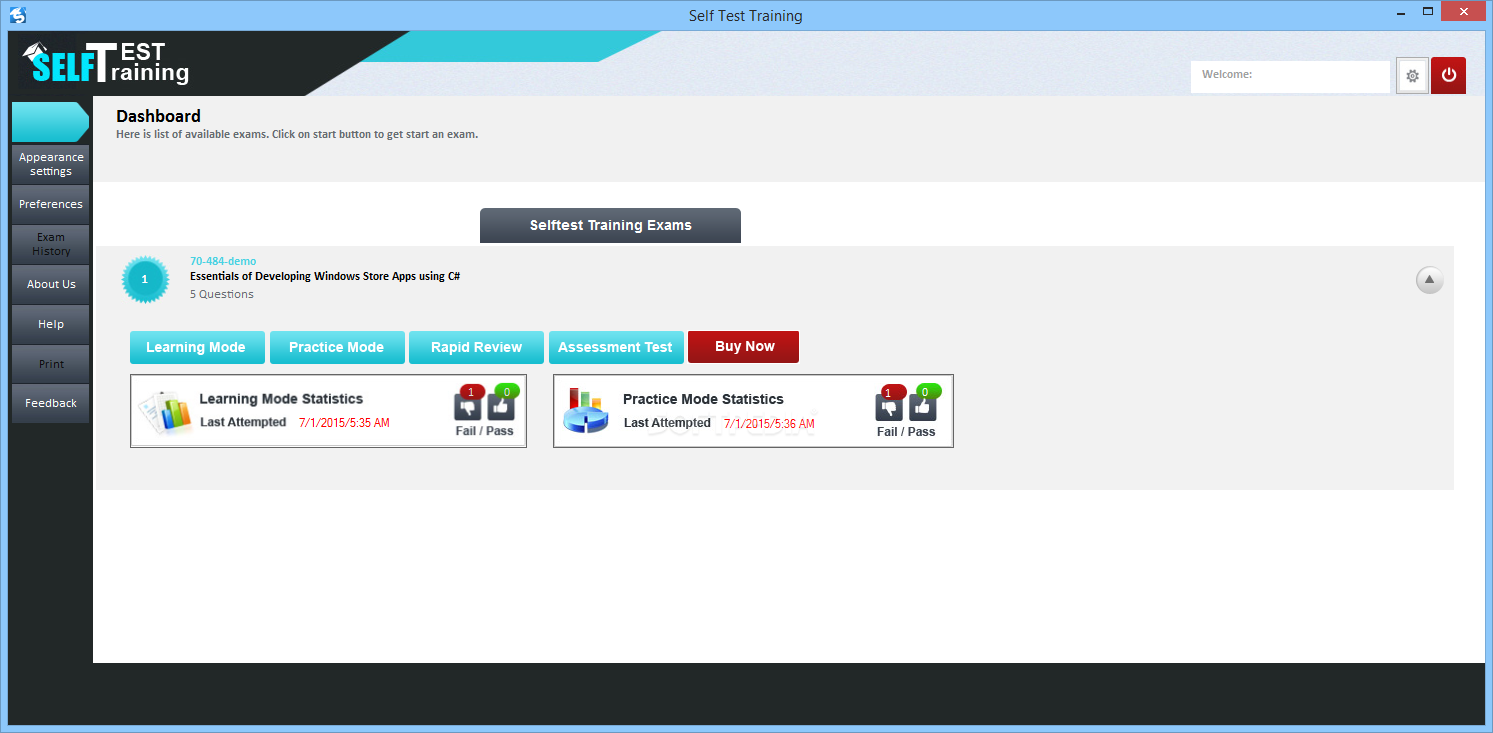Click the exam number 1 badge
This screenshot has width=1493, height=733.
(x=145, y=279)
